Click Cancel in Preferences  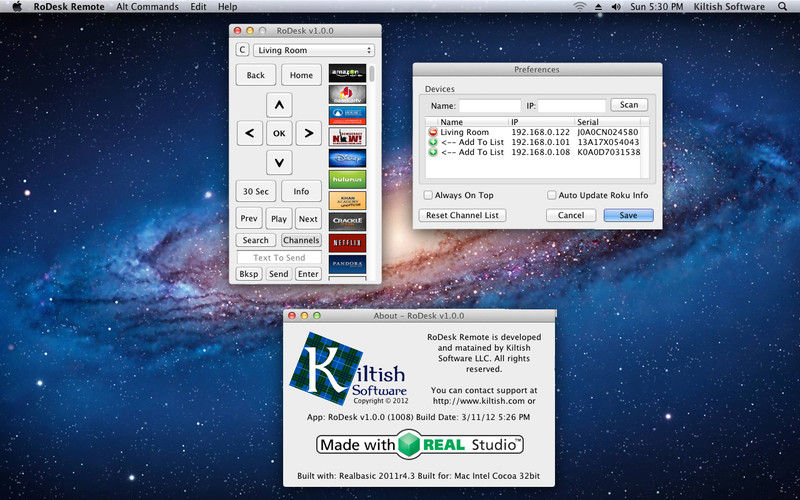tap(571, 215)
